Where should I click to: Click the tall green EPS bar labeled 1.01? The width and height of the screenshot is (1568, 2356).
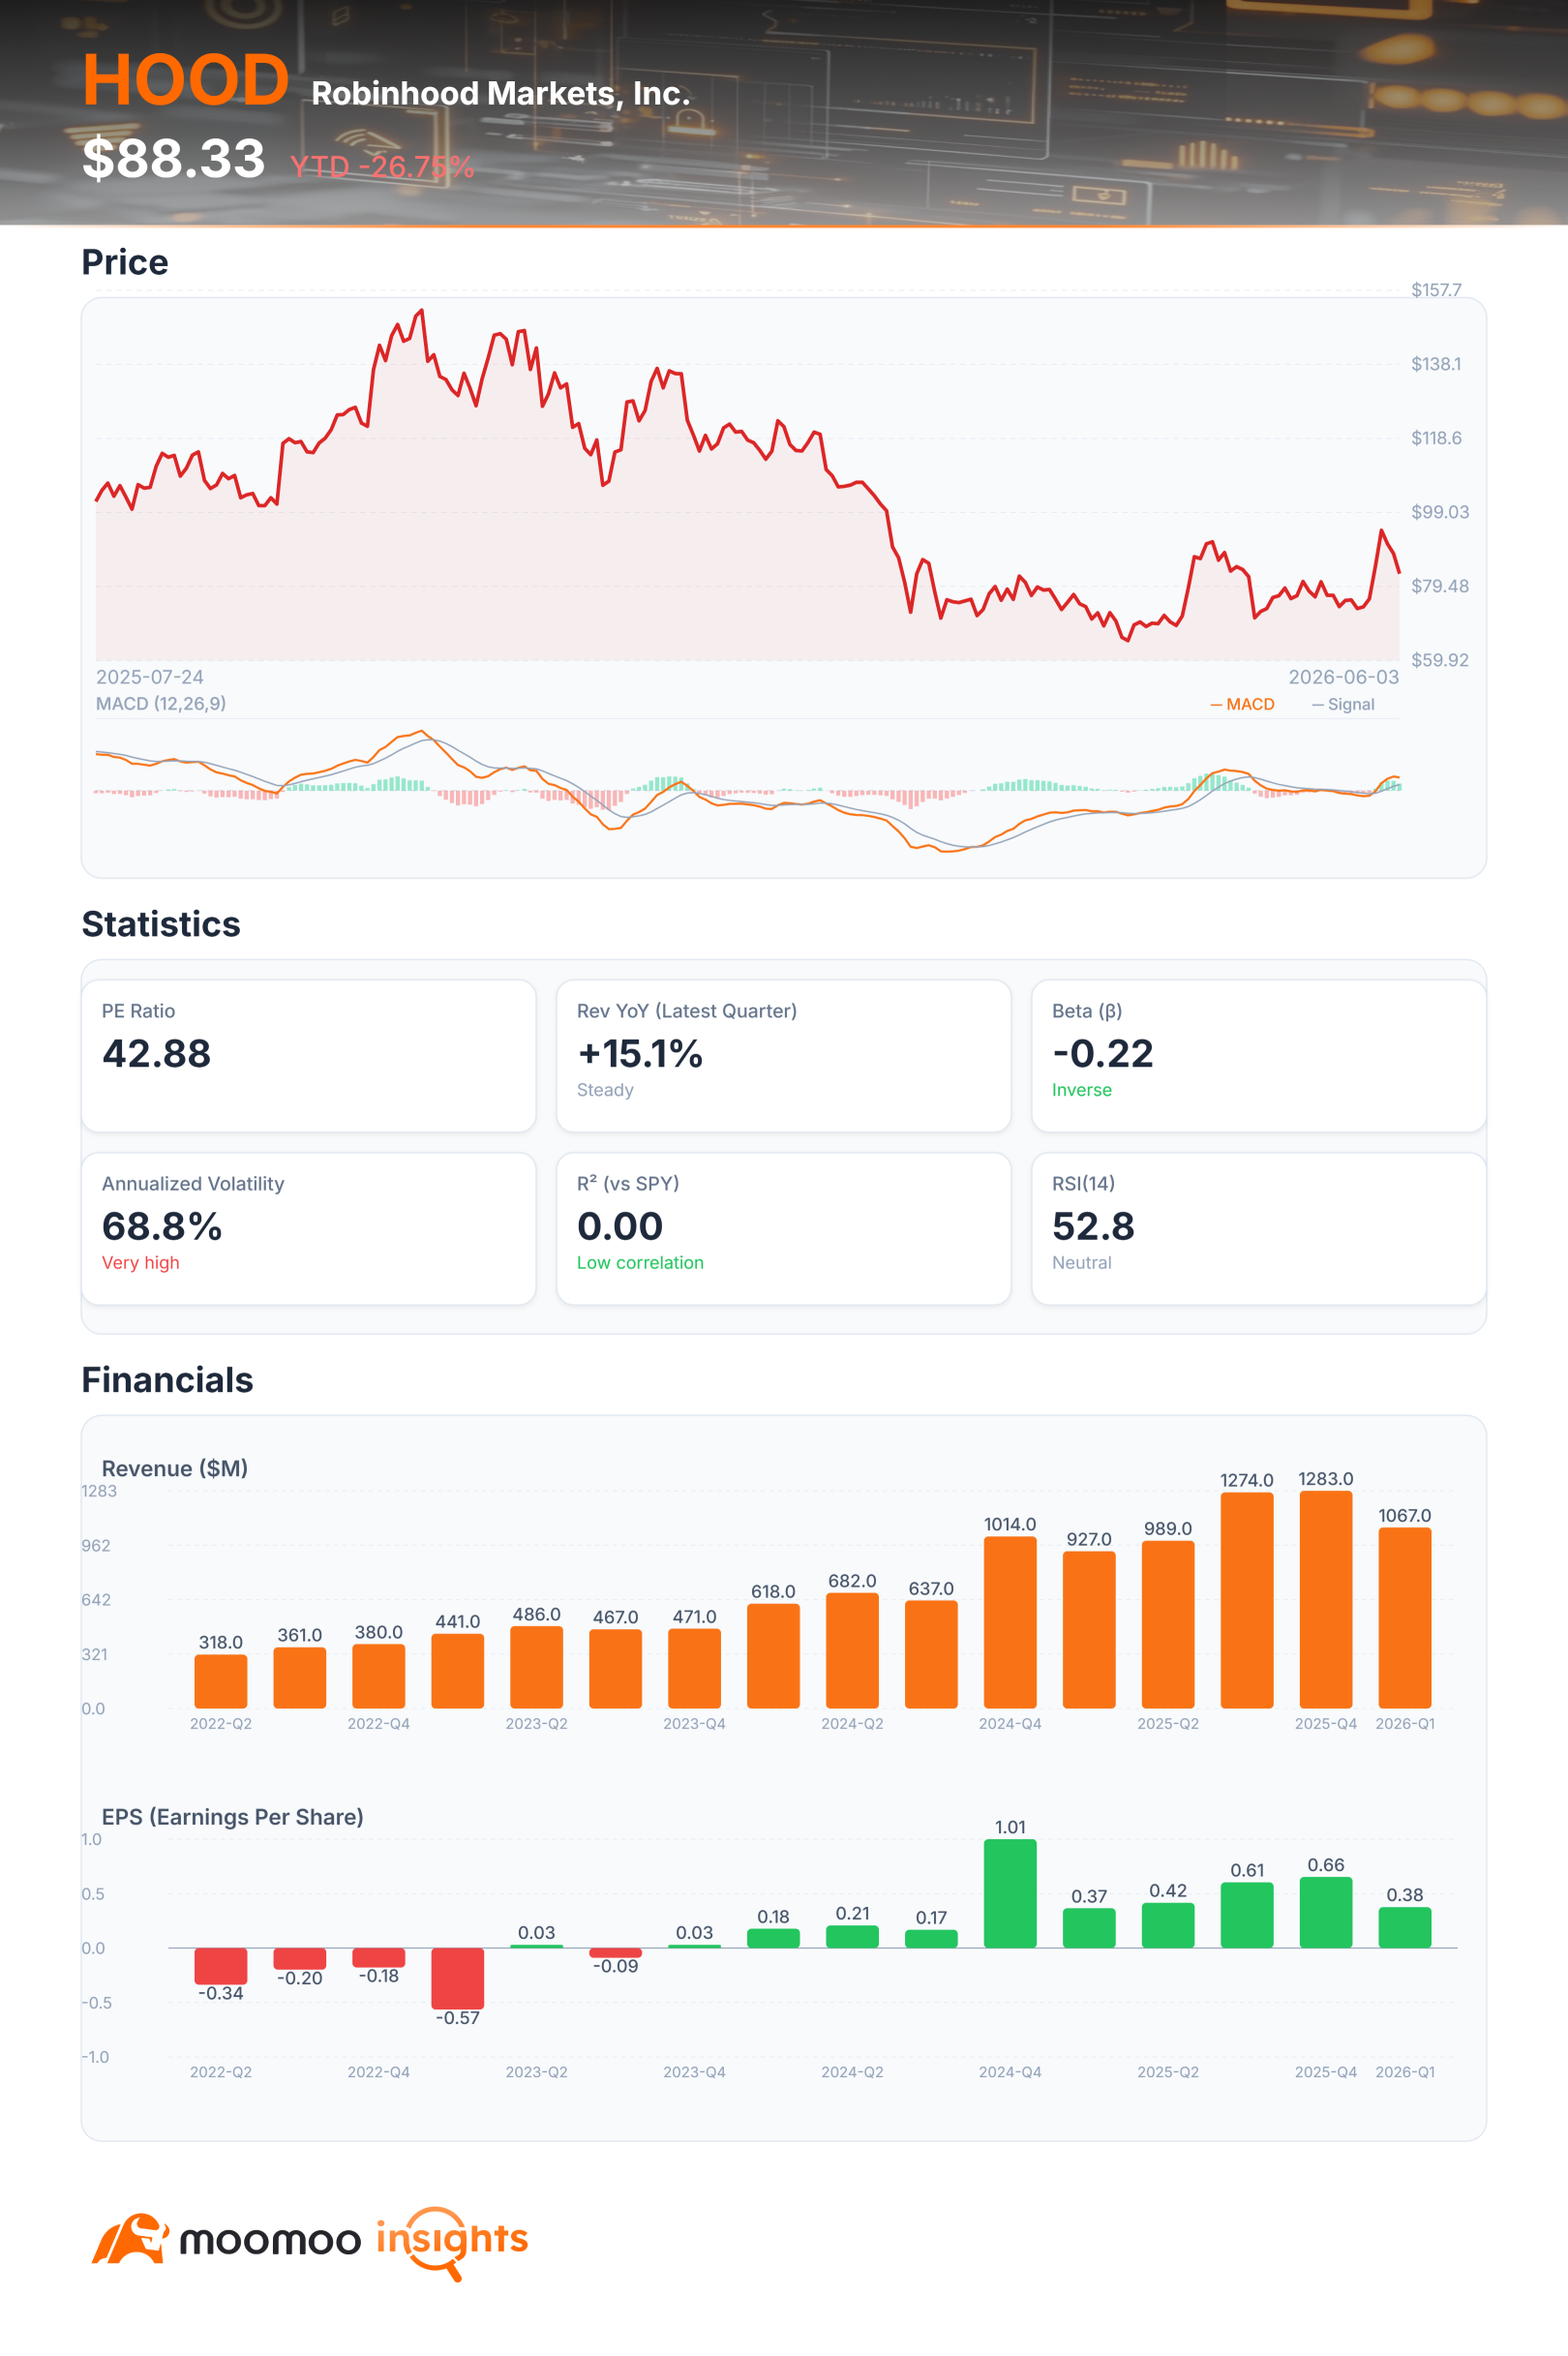[x=1010, y=1893]
